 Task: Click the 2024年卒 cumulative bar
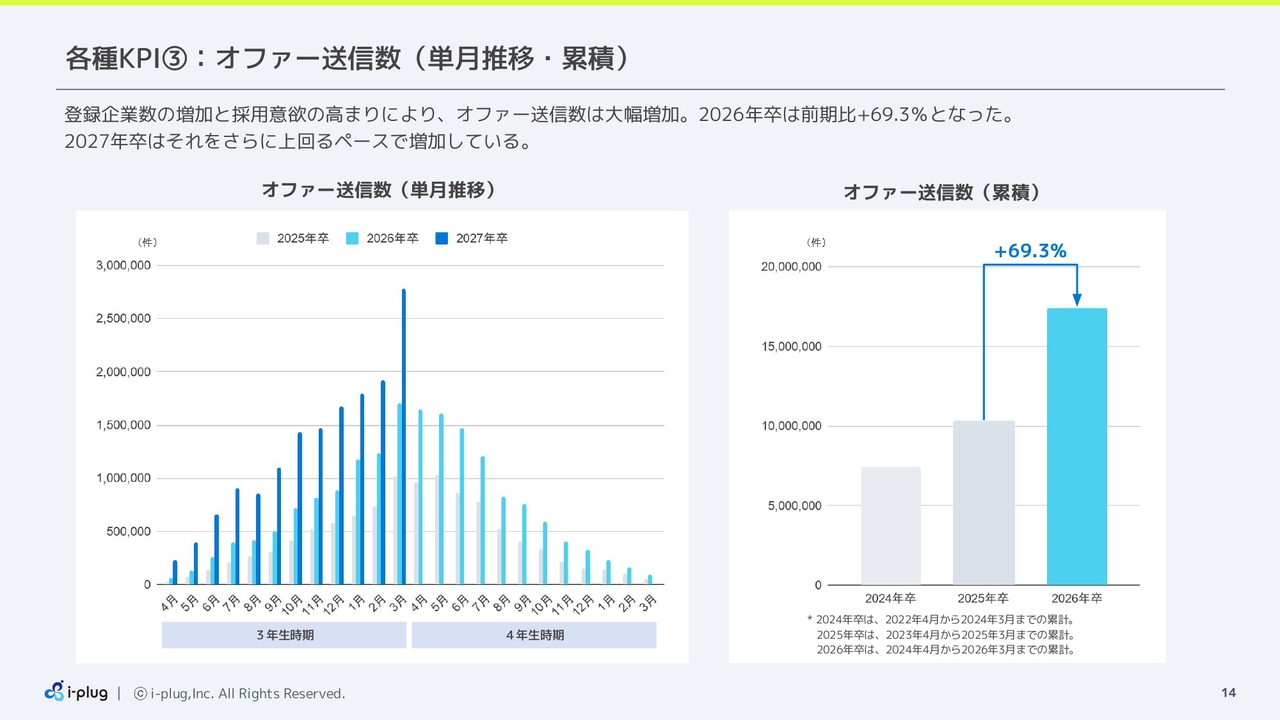point(891,526)
